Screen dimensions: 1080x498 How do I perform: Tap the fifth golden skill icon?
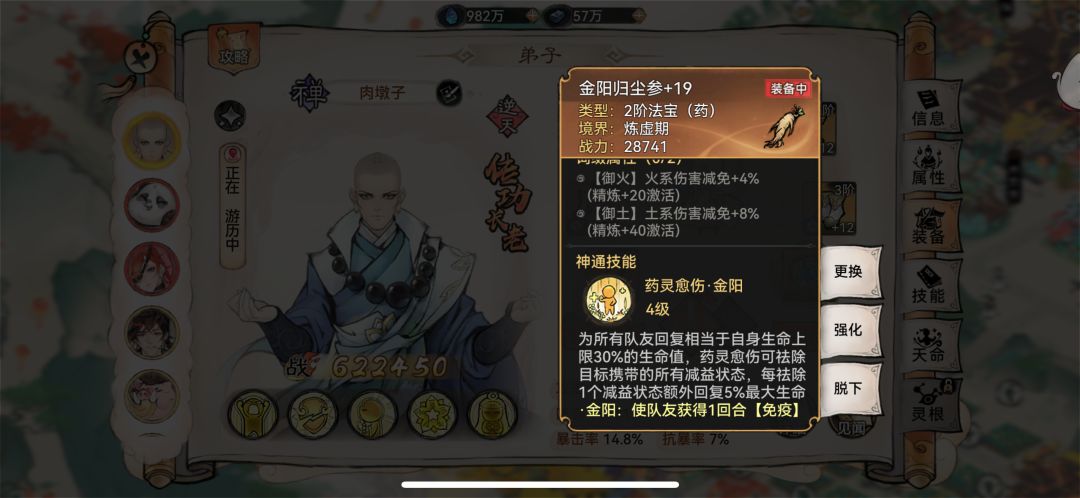(x=492, y=415)
